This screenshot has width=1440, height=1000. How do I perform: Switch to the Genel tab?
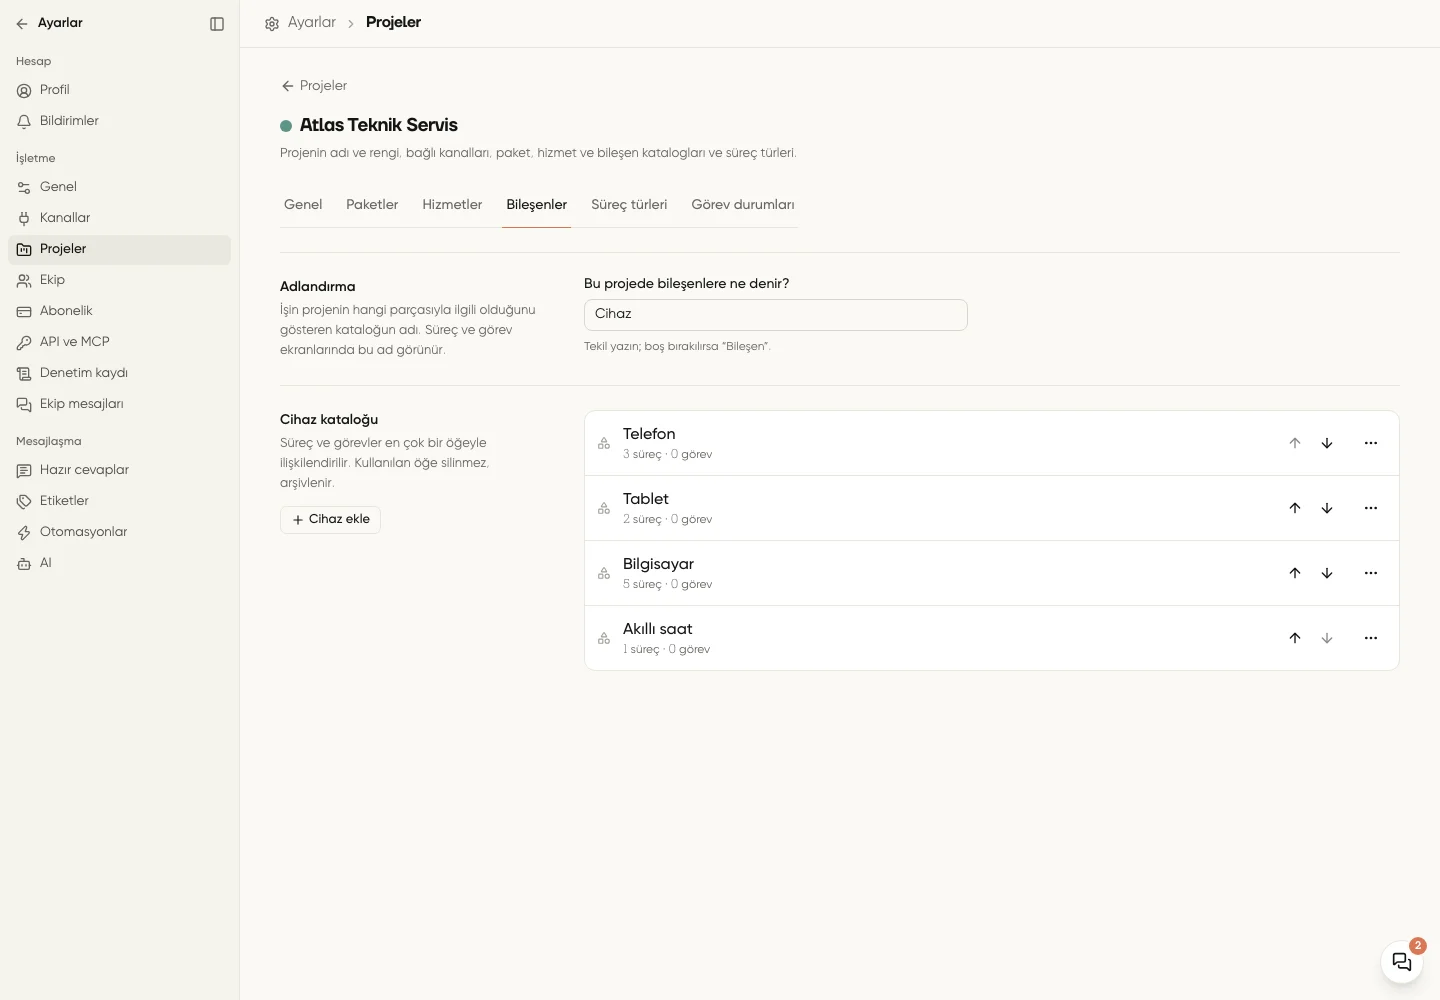pos(303,205)
